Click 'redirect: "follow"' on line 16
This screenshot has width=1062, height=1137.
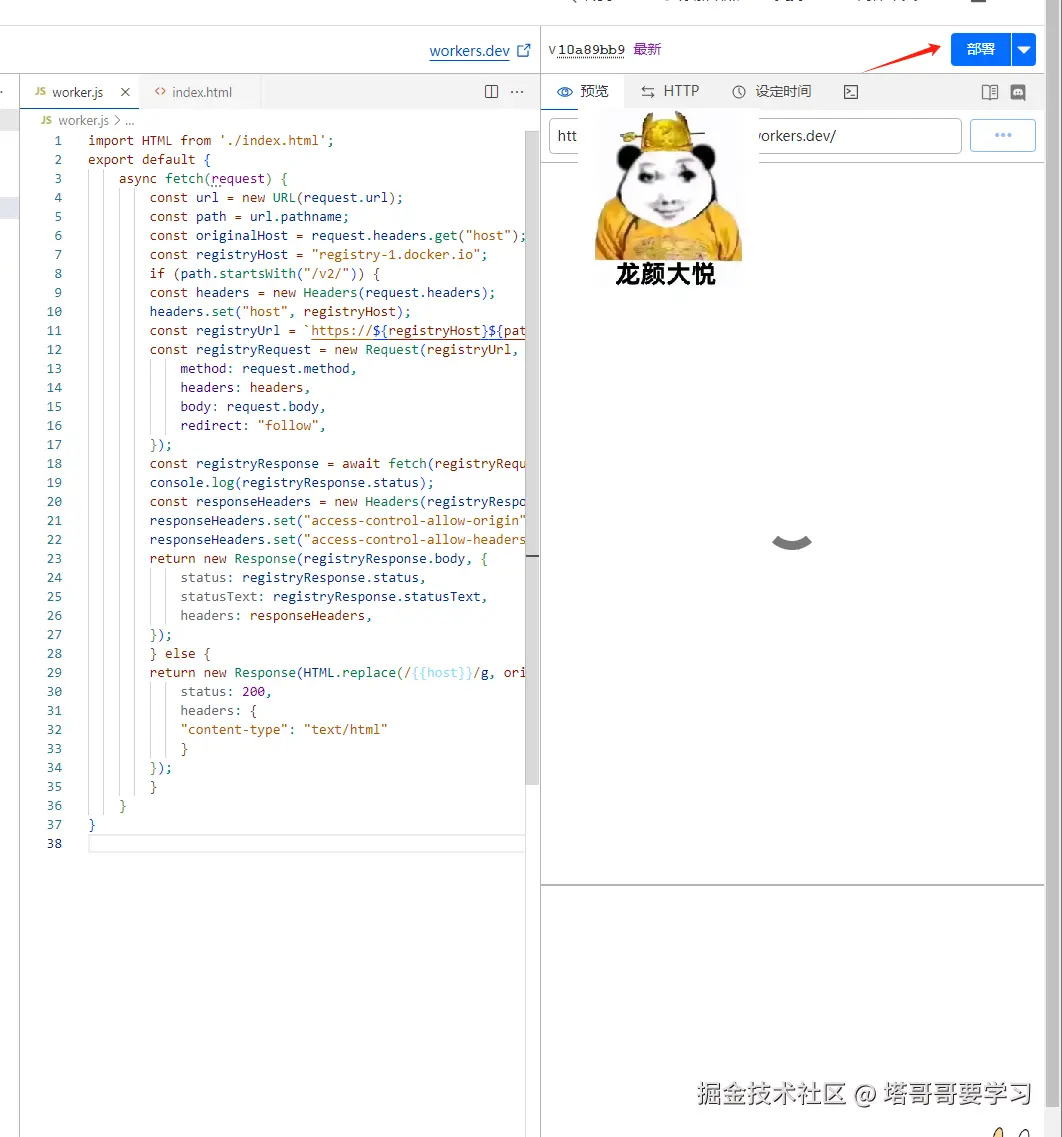pyautogui.click(x=250, y=426)
